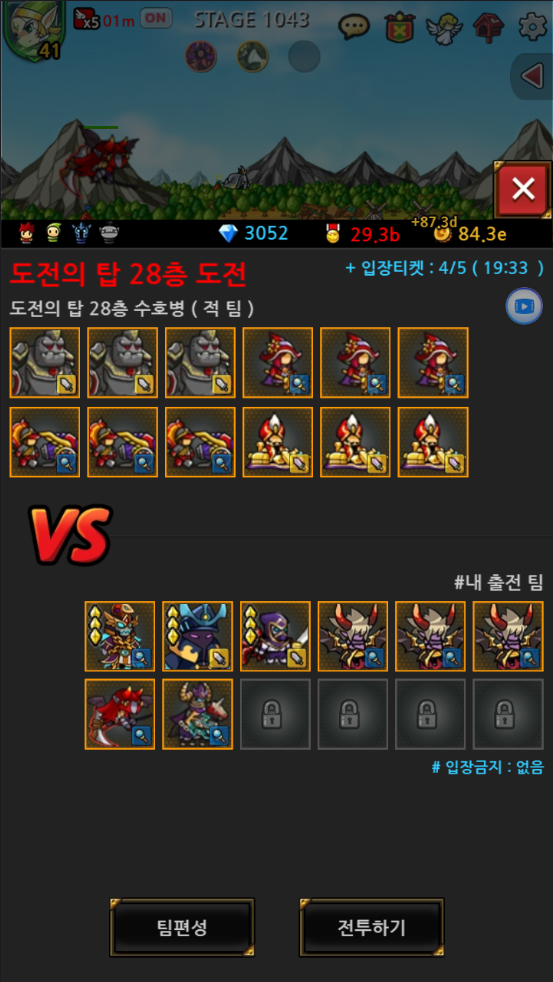Viewport: 553px width, 982px height.
Task: Expand the side panel red arrow
Action: point(532,76)
